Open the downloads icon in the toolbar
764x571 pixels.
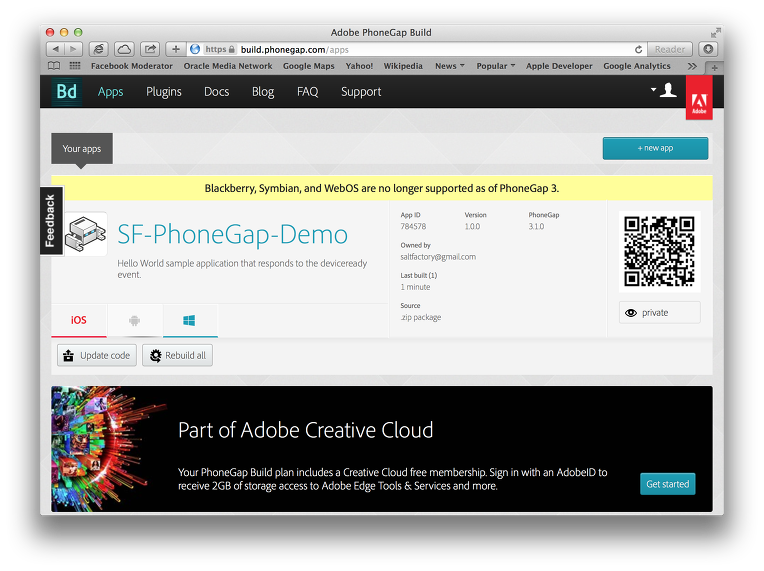[x=708, y=49]
